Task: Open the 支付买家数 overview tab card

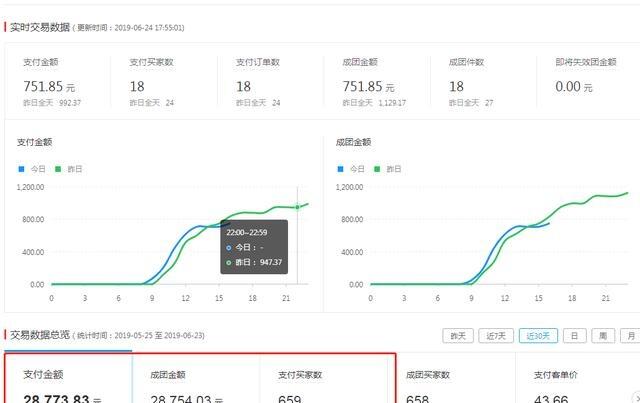Action: 324,379
